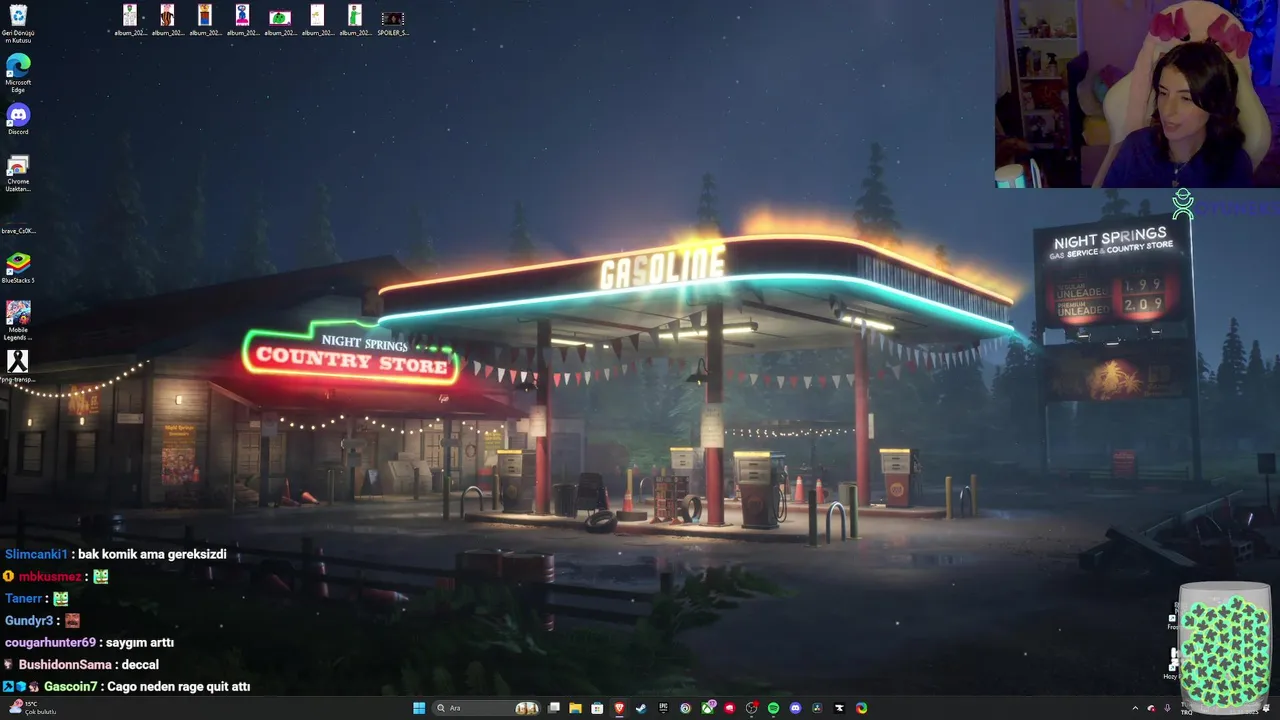Open Epic Games Launcher from the taskbar
This screenshot has height=720, width=1280.
663,708
